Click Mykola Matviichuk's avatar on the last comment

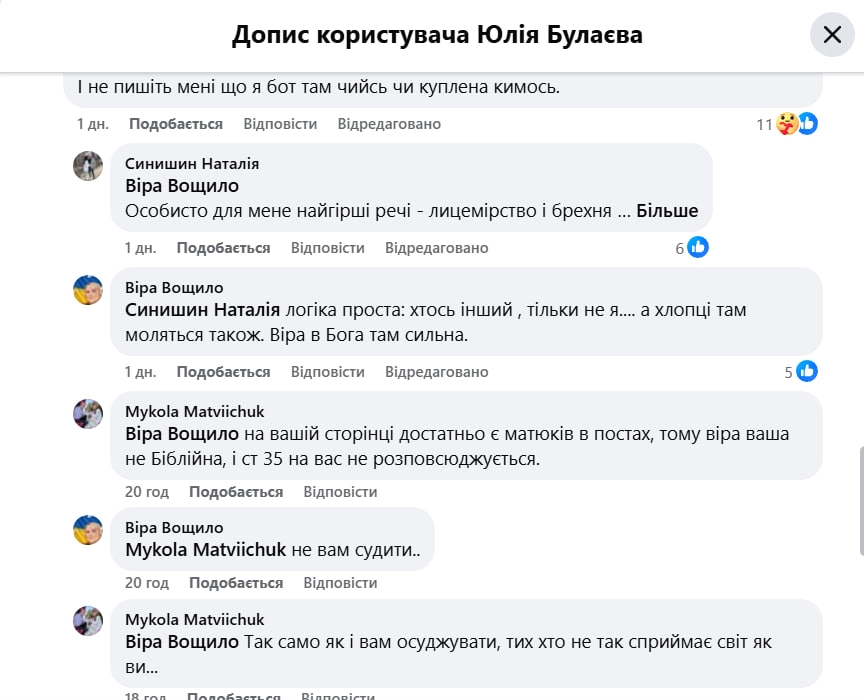tap(88, 621)
